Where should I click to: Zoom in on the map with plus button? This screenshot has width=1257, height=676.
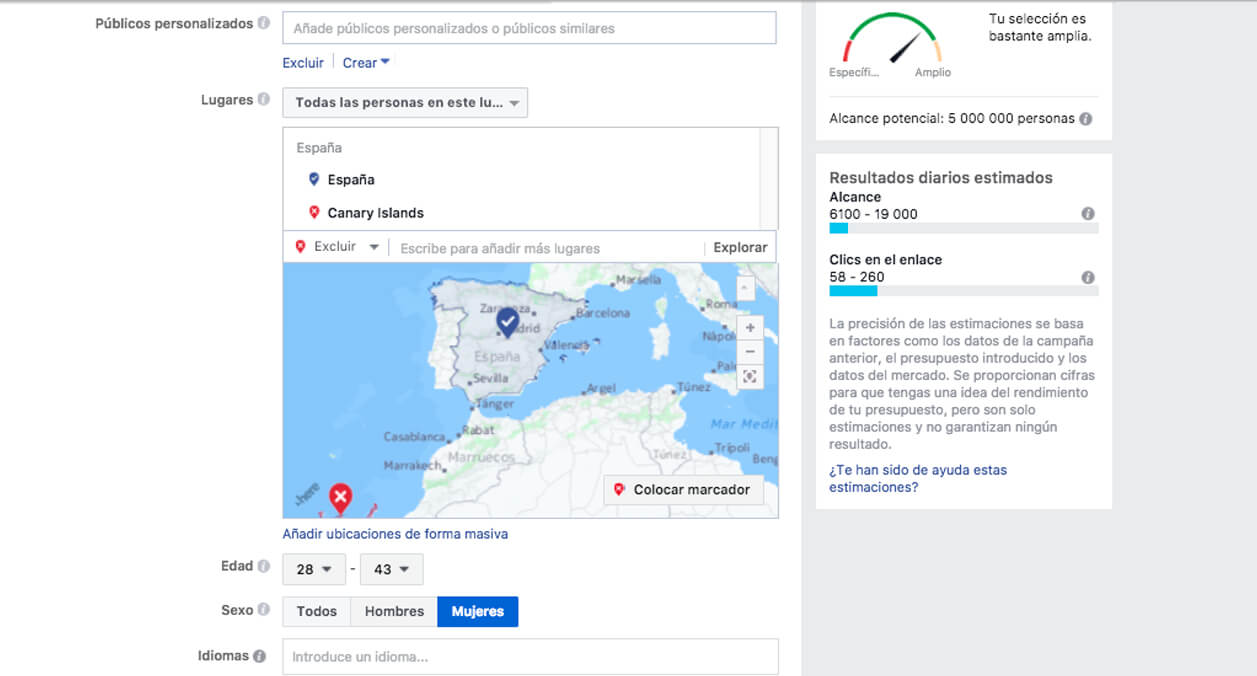[750, 328]
